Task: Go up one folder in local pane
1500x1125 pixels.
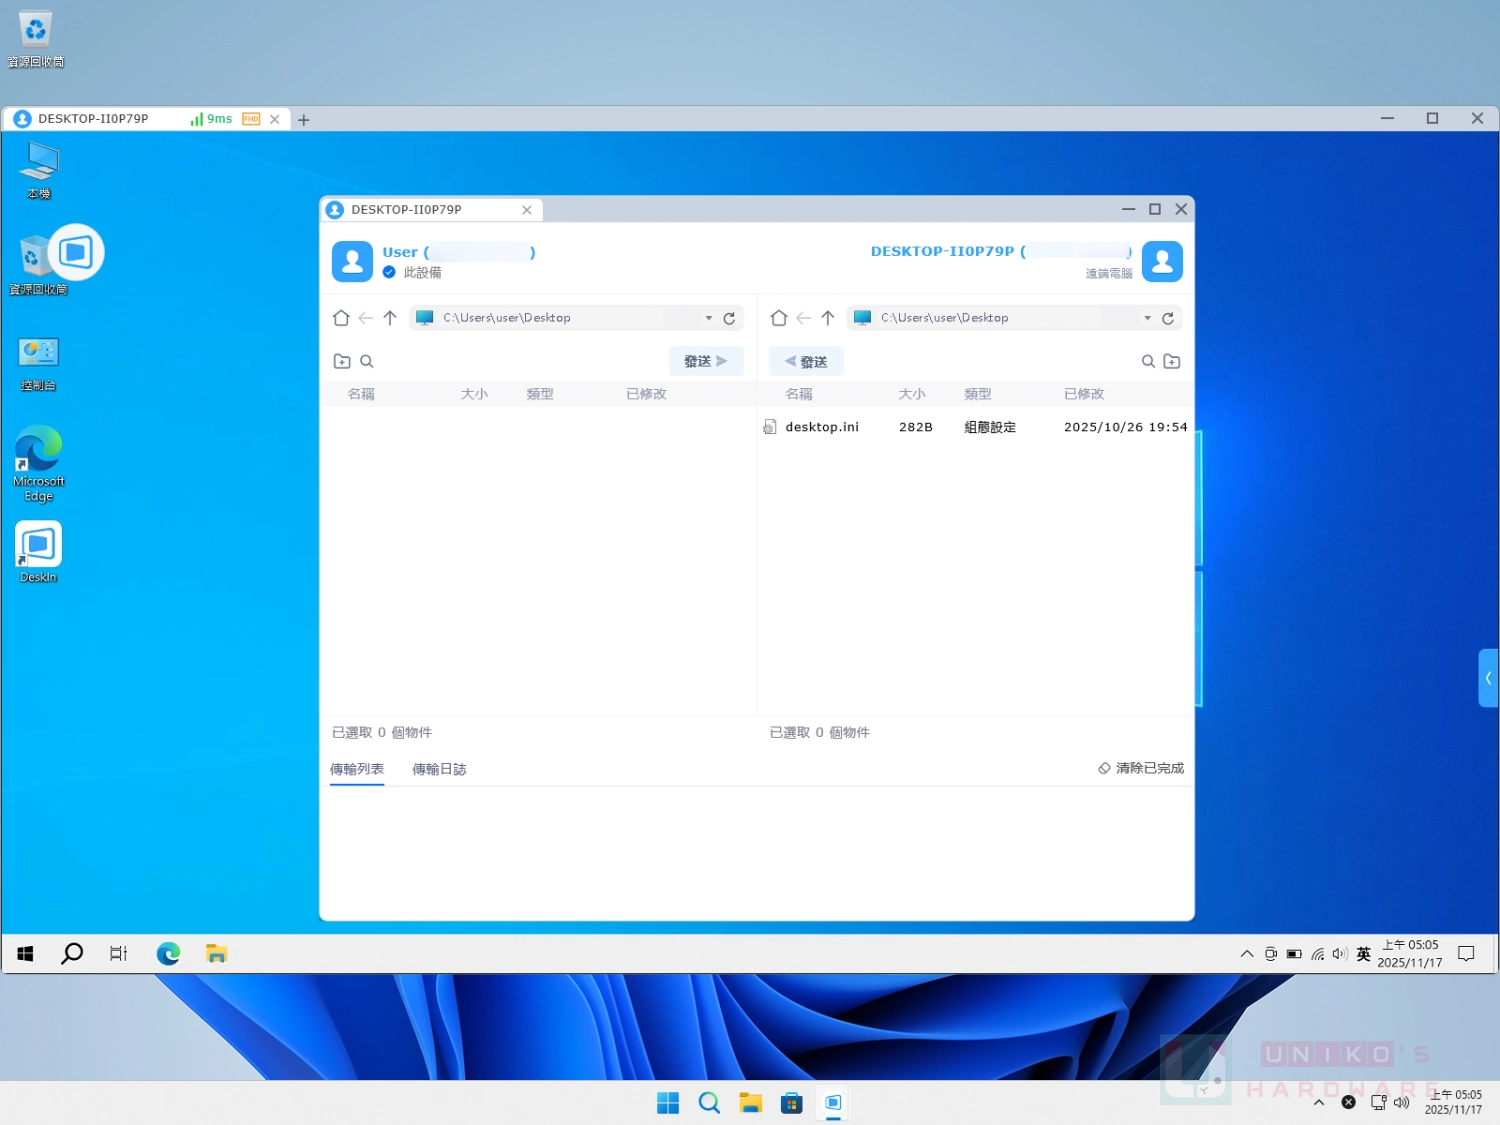Action: [x=390, y=318]
